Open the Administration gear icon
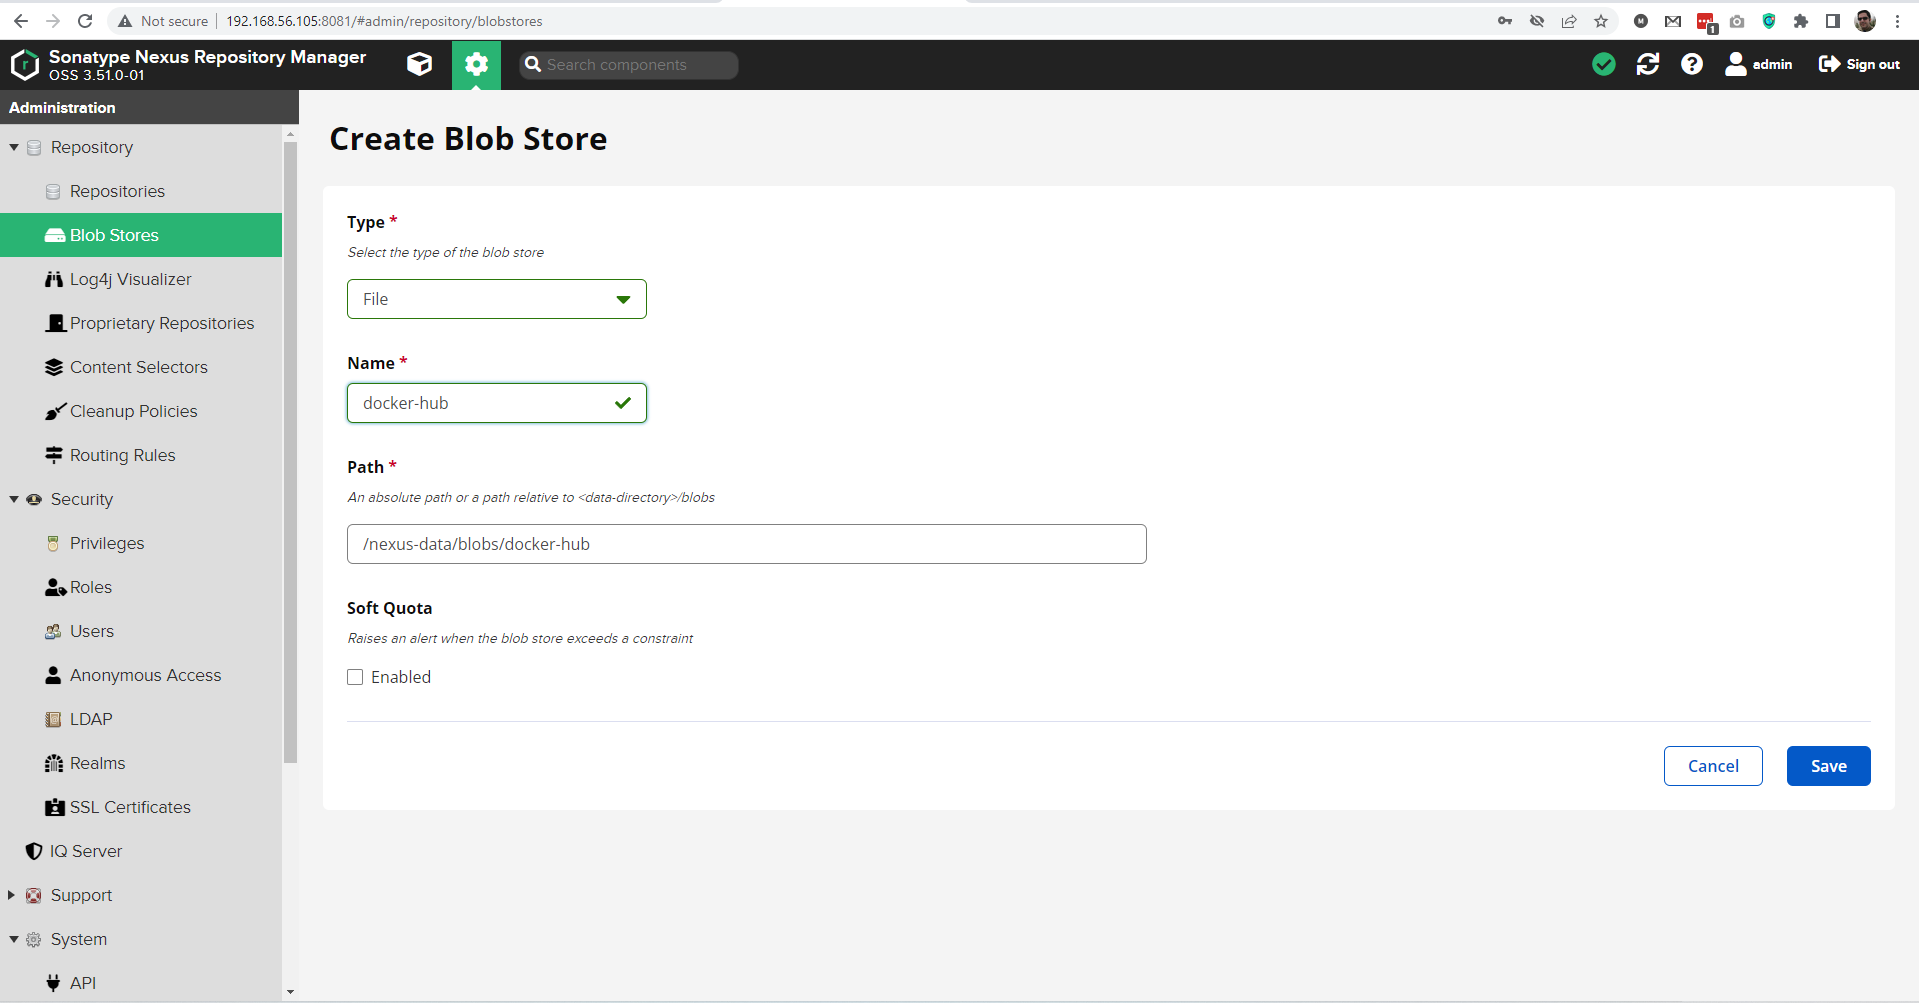The image size is (1919, 1003). [x=476, y=65]
